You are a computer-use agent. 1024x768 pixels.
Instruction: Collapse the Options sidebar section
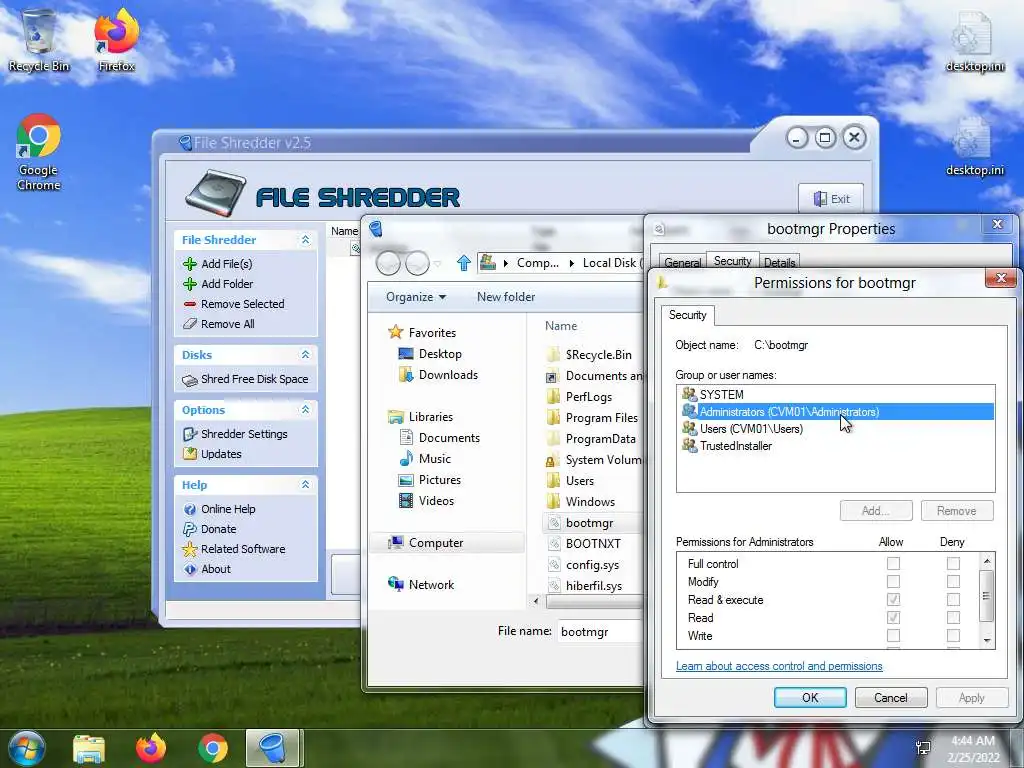(305, 409)
